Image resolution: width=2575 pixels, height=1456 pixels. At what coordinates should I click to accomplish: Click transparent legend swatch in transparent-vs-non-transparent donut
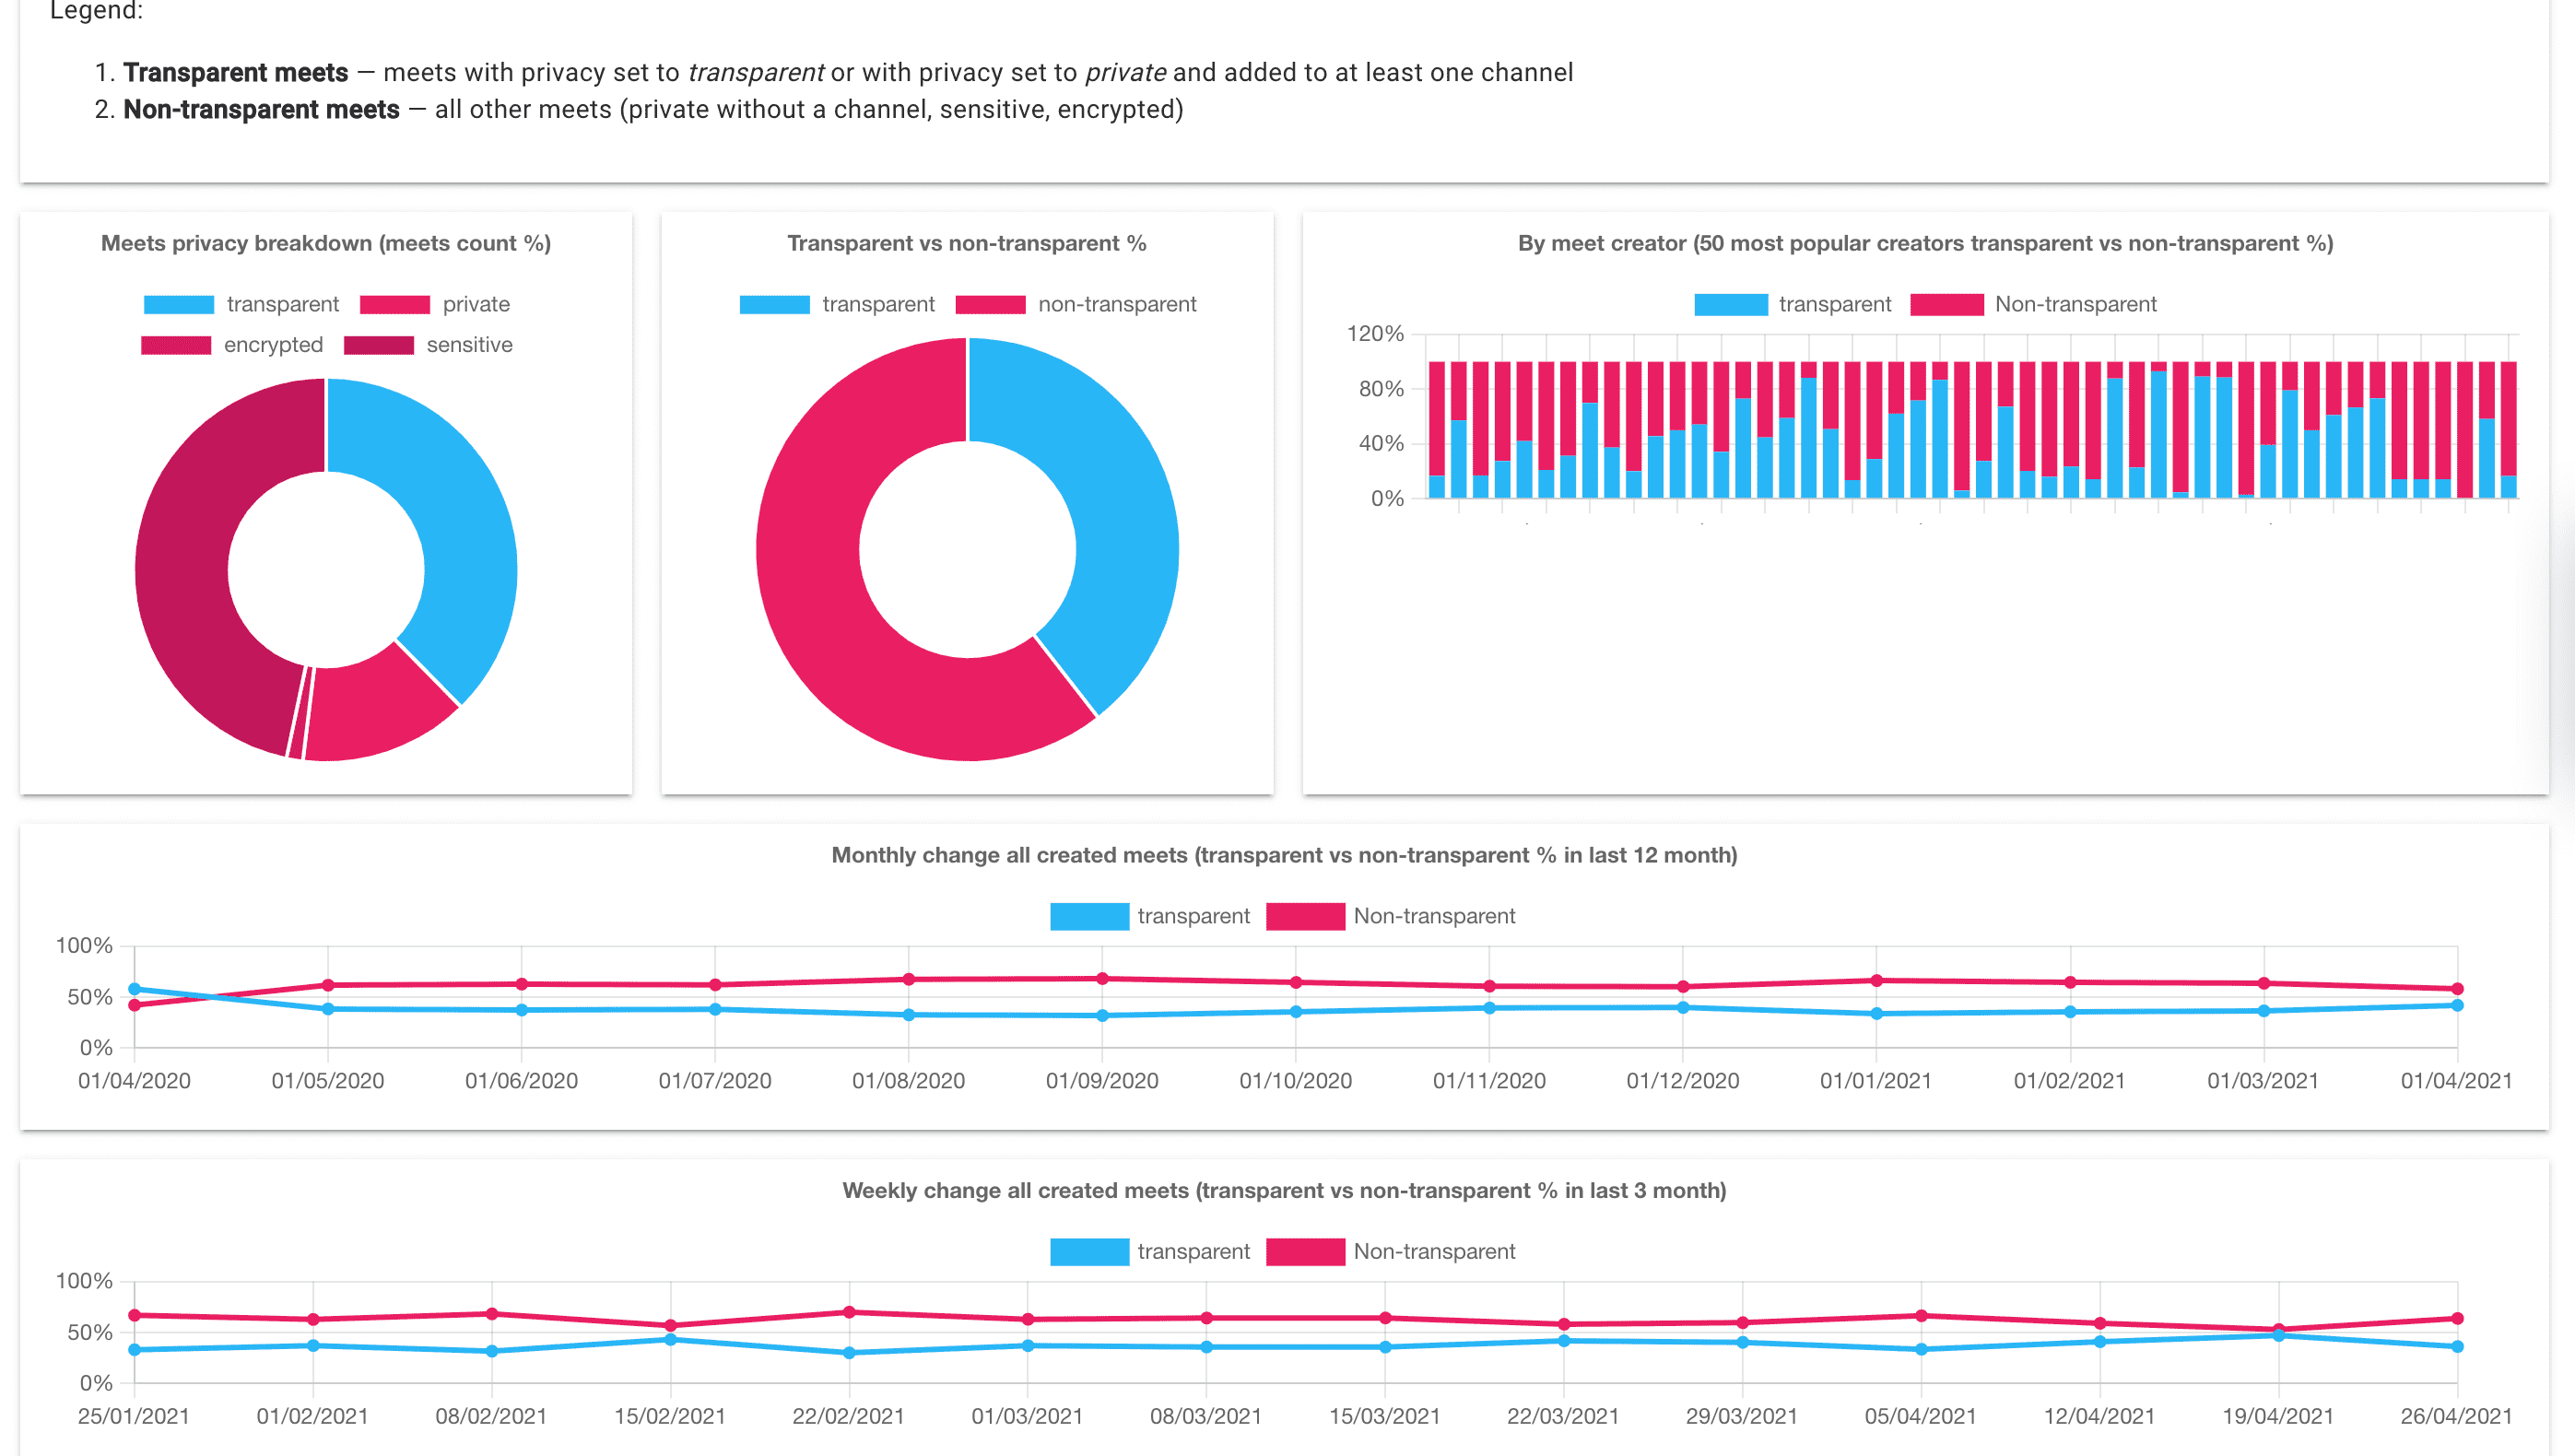point(775,304)
